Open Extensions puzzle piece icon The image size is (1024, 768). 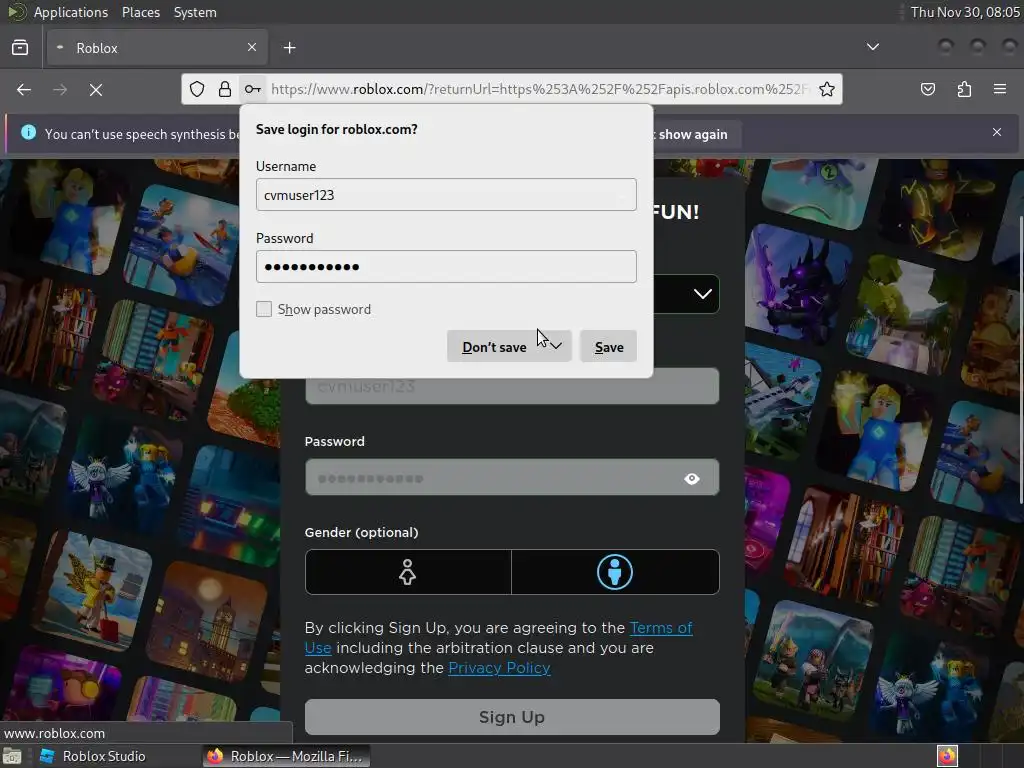click(964, 89)
